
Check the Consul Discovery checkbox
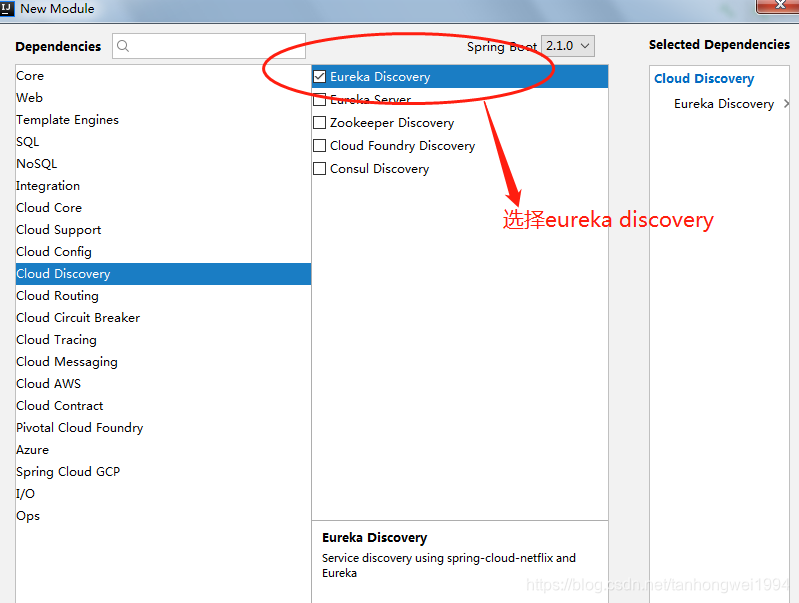click(x=319, y=168)
